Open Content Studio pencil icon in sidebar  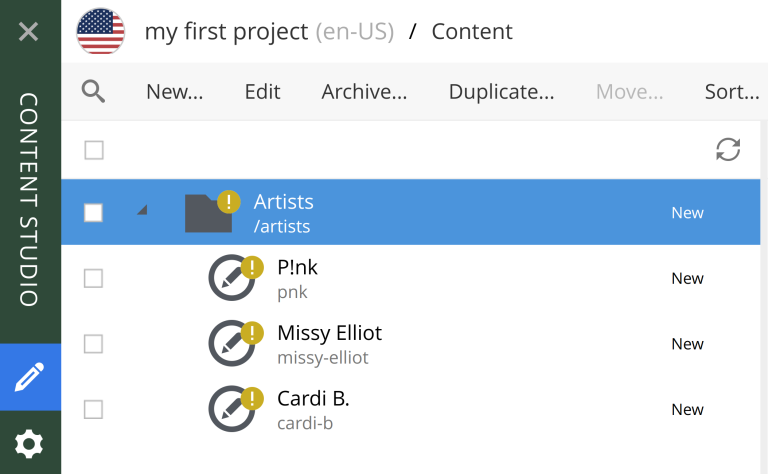click(x=30, y=377)
